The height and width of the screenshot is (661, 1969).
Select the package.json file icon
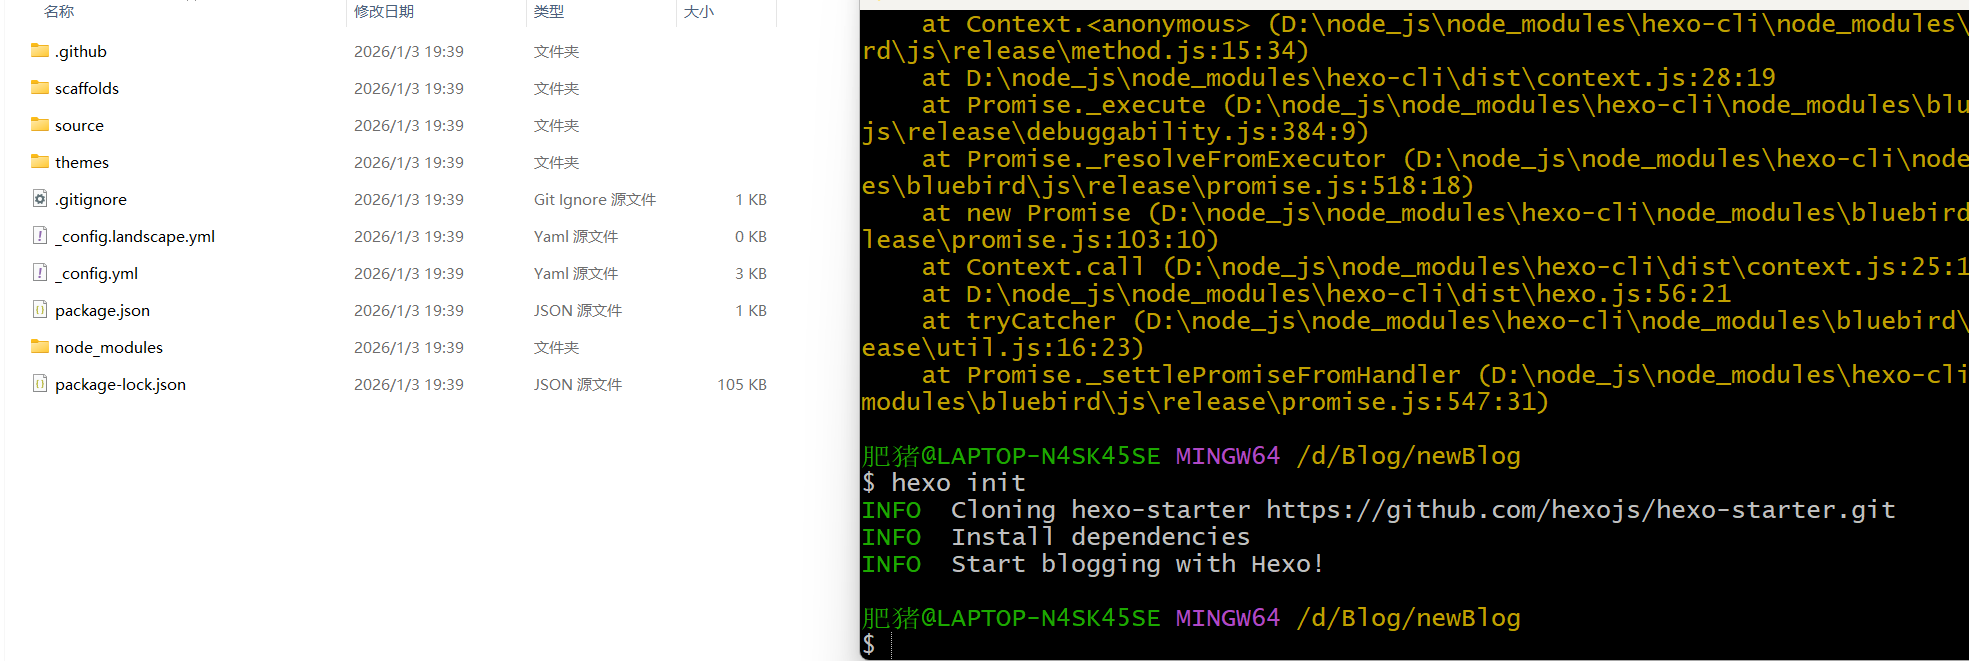(40, 310)
